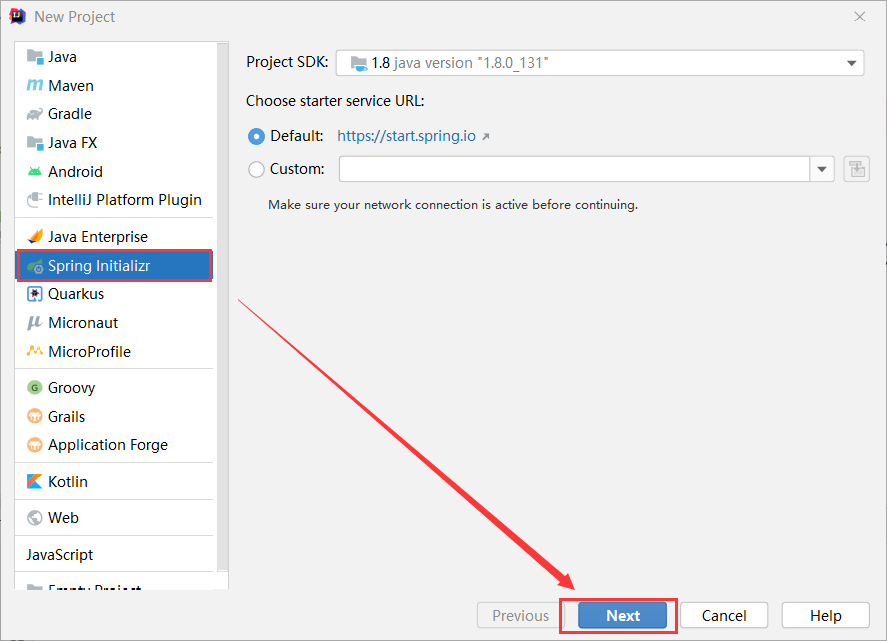Click the Kotlin logo icon

pos(35,481)
